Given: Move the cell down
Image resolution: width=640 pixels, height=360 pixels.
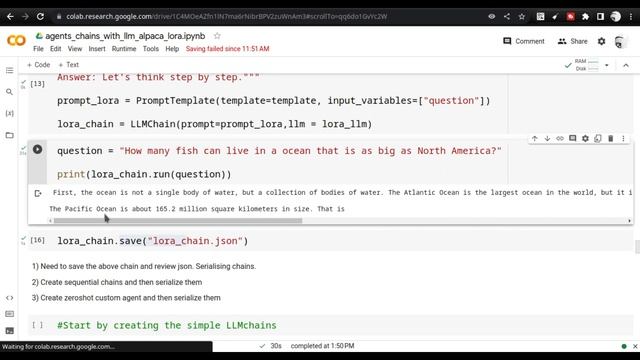Looking at the screenshot, I should [x=547, y=138].
